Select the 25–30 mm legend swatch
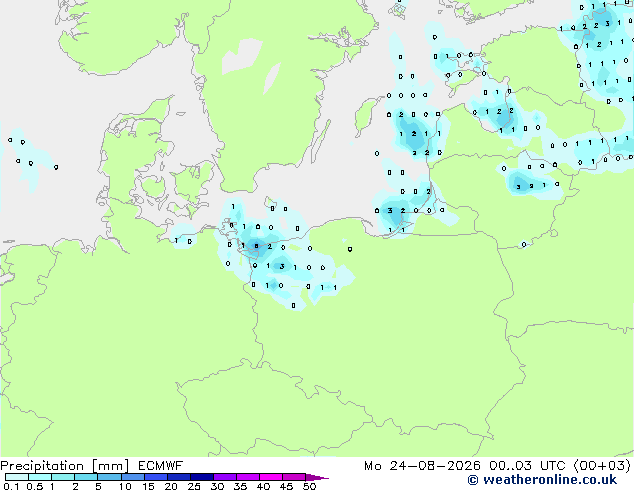Viewport: 634px width, 490px height. click(201, 477)
